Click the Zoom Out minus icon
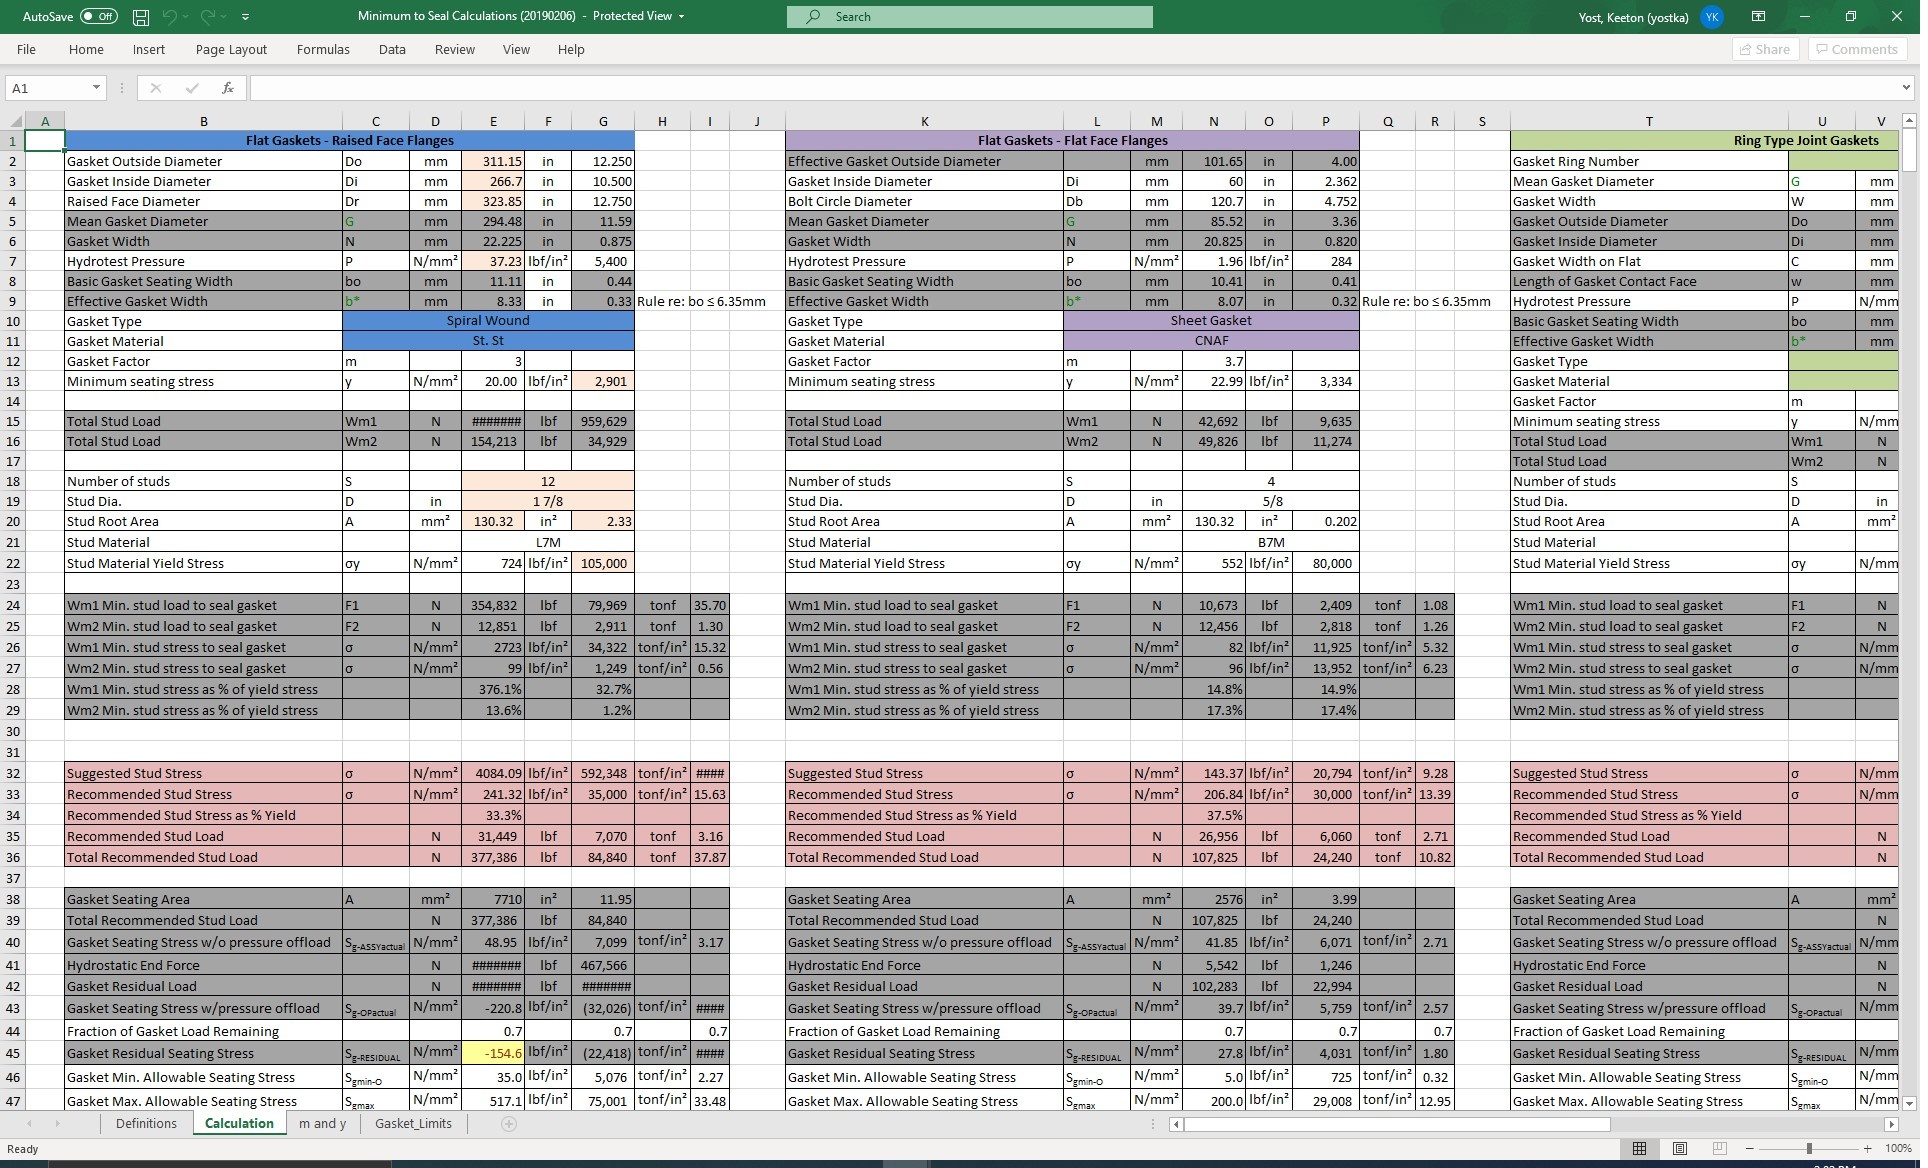 [x=1752, y=1148]
